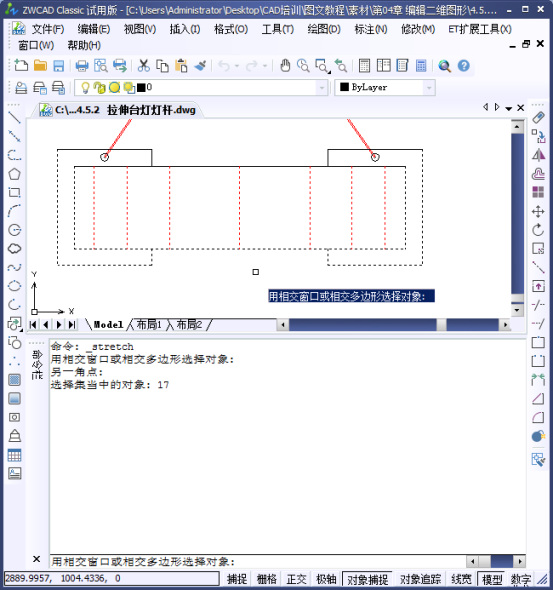Select the Model tab
554x590 pixels.
coord(108,324)
